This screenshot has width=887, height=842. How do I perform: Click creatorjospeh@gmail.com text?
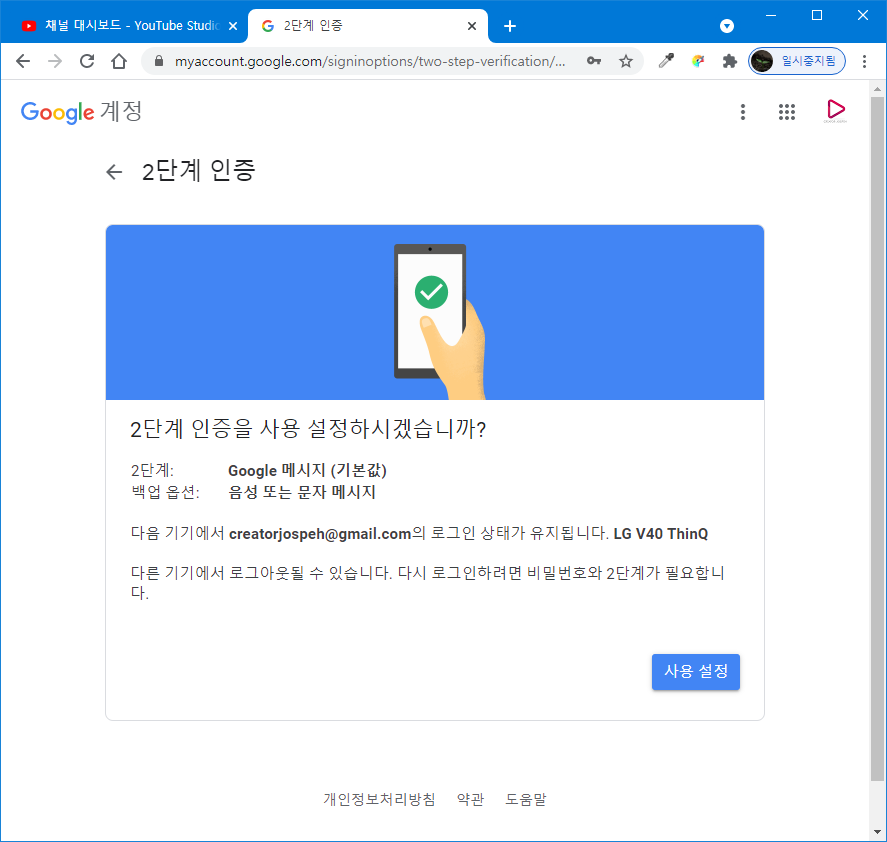point(320,534)
